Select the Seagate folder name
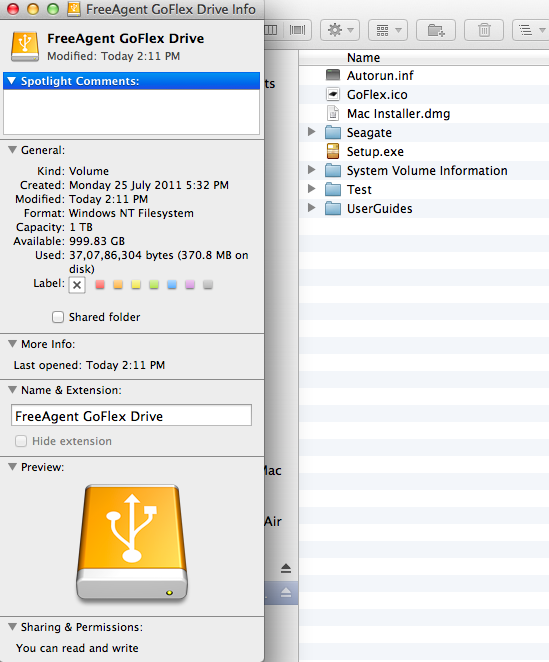The image size is (549, 662). click(369, 133)
